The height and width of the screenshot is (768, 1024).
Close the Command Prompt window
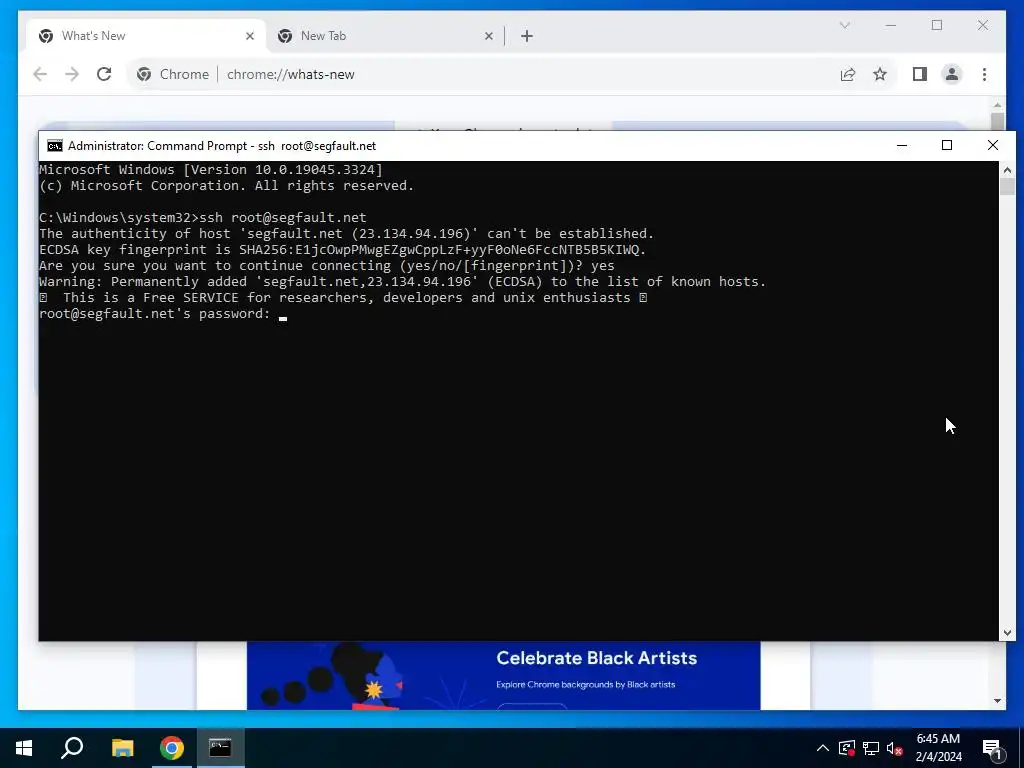pos(993,145)
